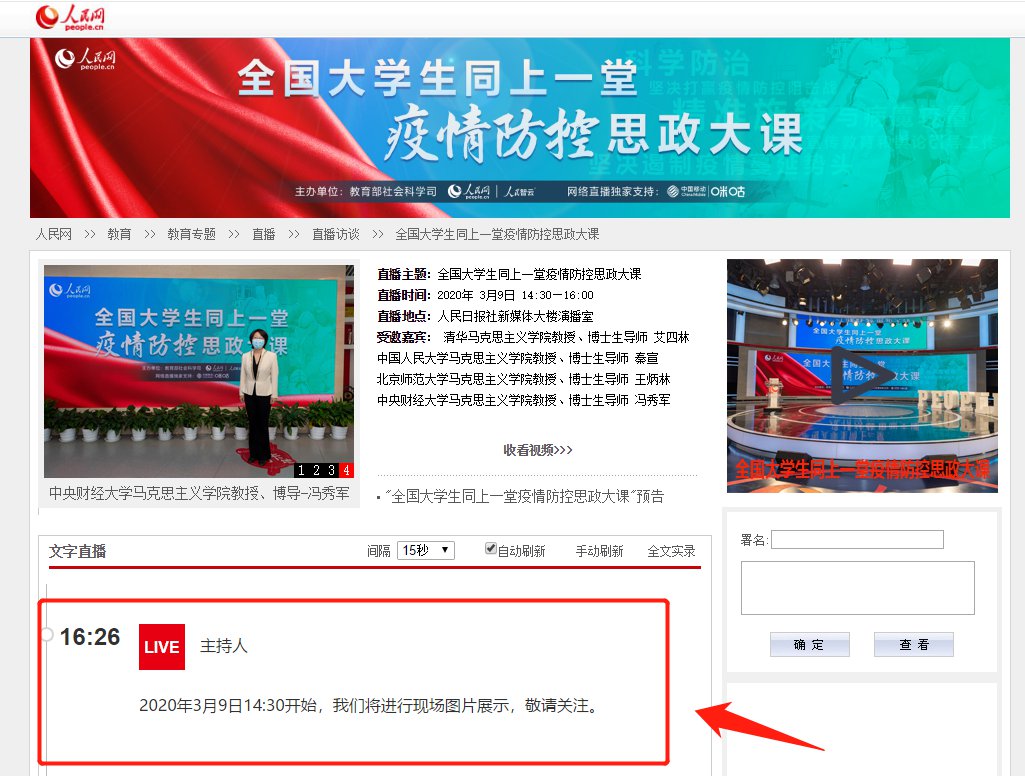1025x776 pixels.
Task: Click the 查看 view button
Action: click(x=914, y=645)
